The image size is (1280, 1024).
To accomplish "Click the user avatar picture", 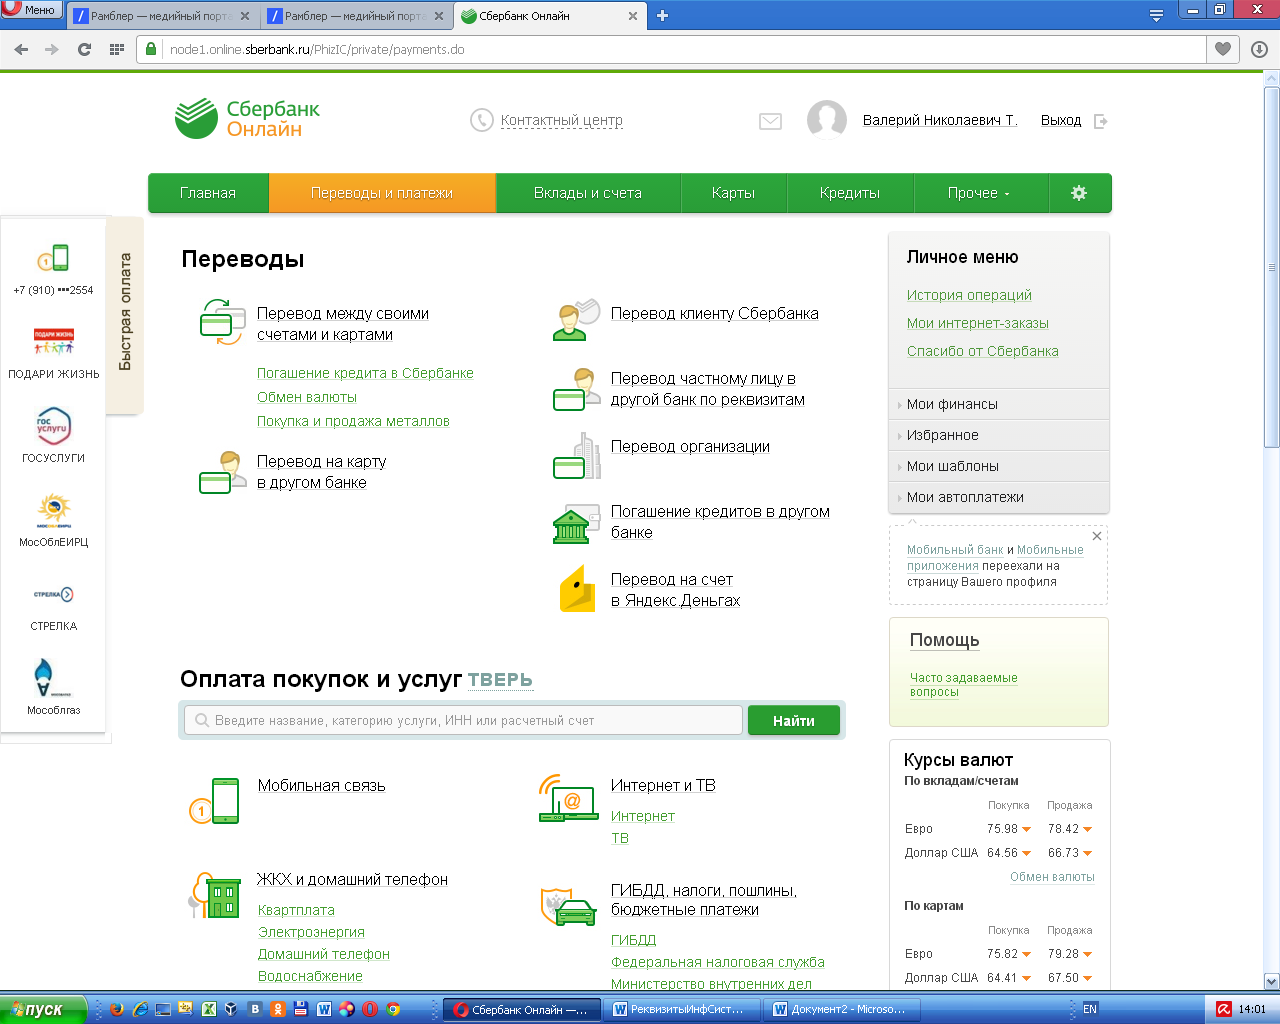I will click(x=827, y=120).
